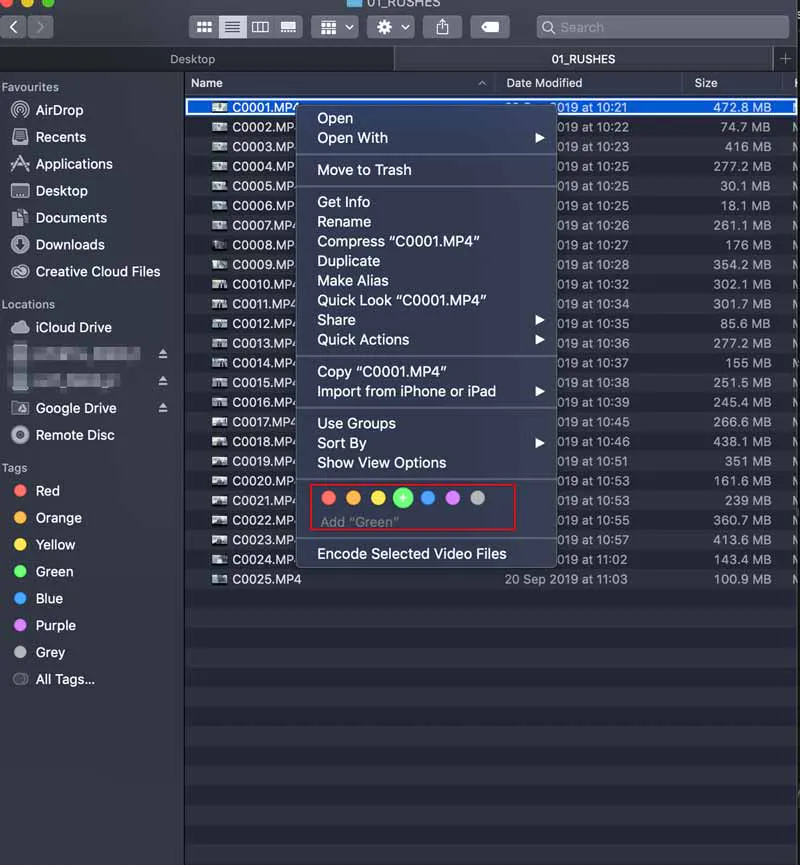Open the Action gear dropdown menu
This screenshot has width=800, height=865.
pos(390,27)
